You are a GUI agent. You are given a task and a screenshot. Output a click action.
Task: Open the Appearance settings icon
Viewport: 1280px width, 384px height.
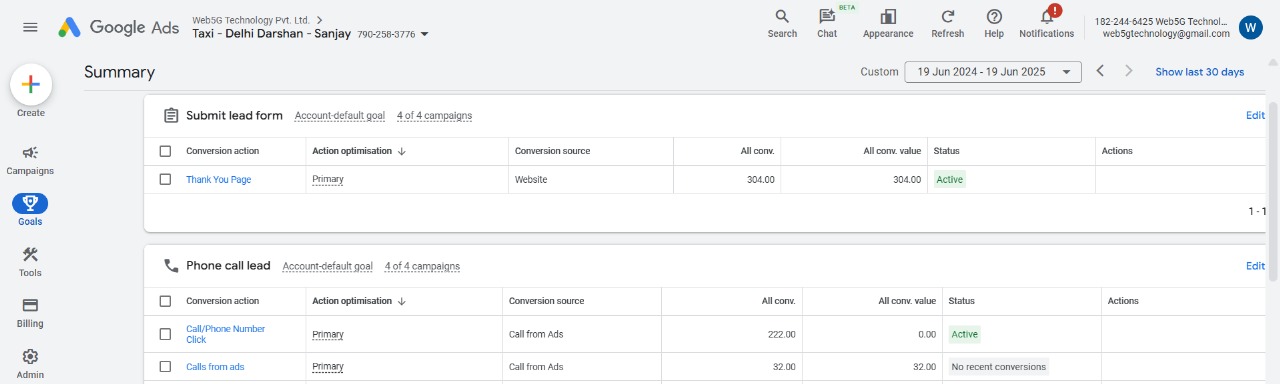(888, 16)
